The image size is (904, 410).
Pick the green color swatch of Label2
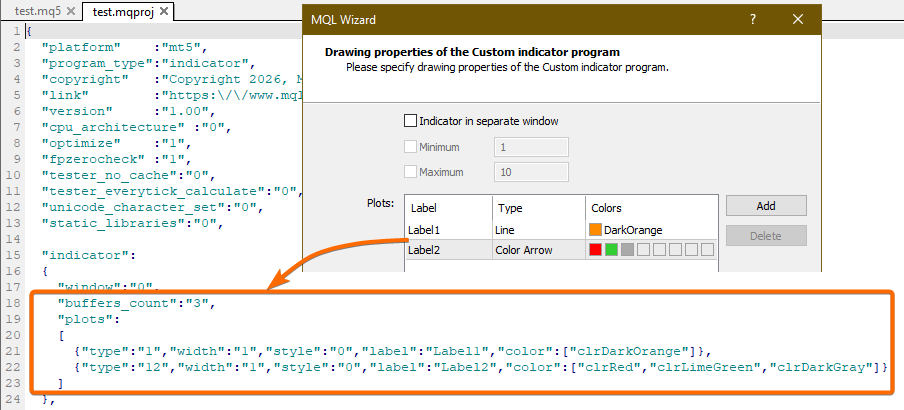point(611,250)
